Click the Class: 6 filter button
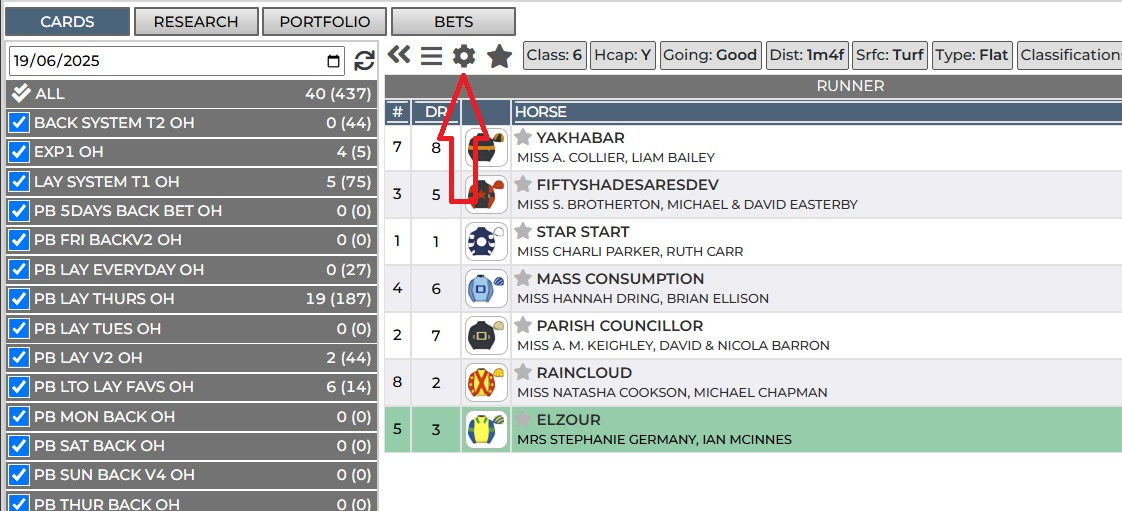This screenshot has width=1122, height=511. [555, 55]
